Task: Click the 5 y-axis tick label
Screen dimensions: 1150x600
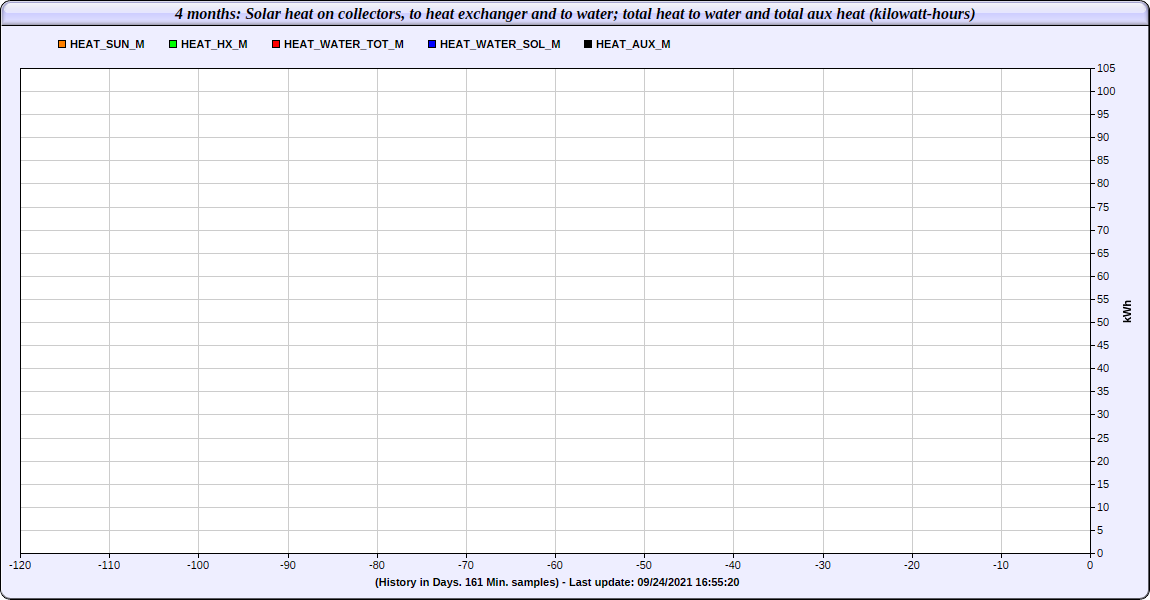Action: click(x=1100, y=530)
